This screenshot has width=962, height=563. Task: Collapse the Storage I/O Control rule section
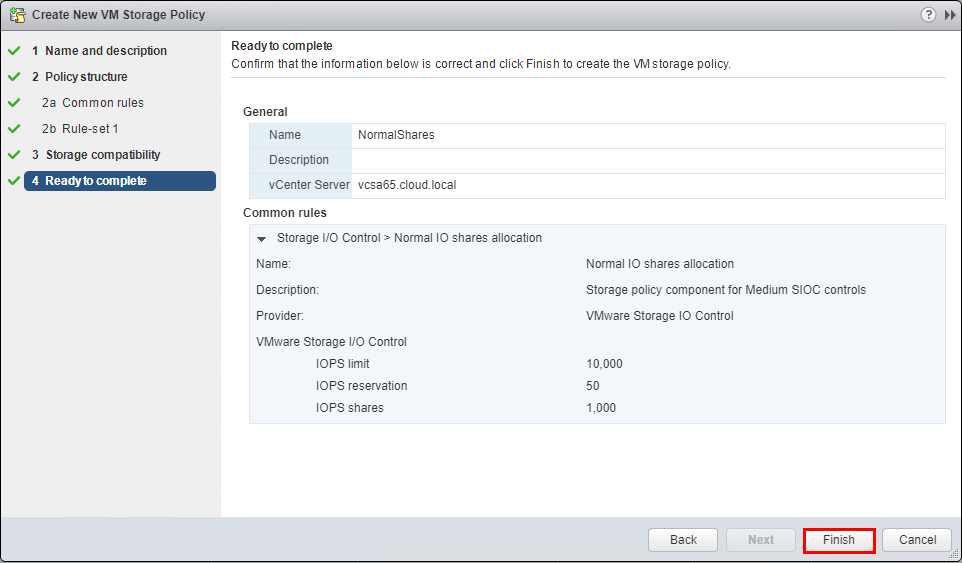[262, 239]
